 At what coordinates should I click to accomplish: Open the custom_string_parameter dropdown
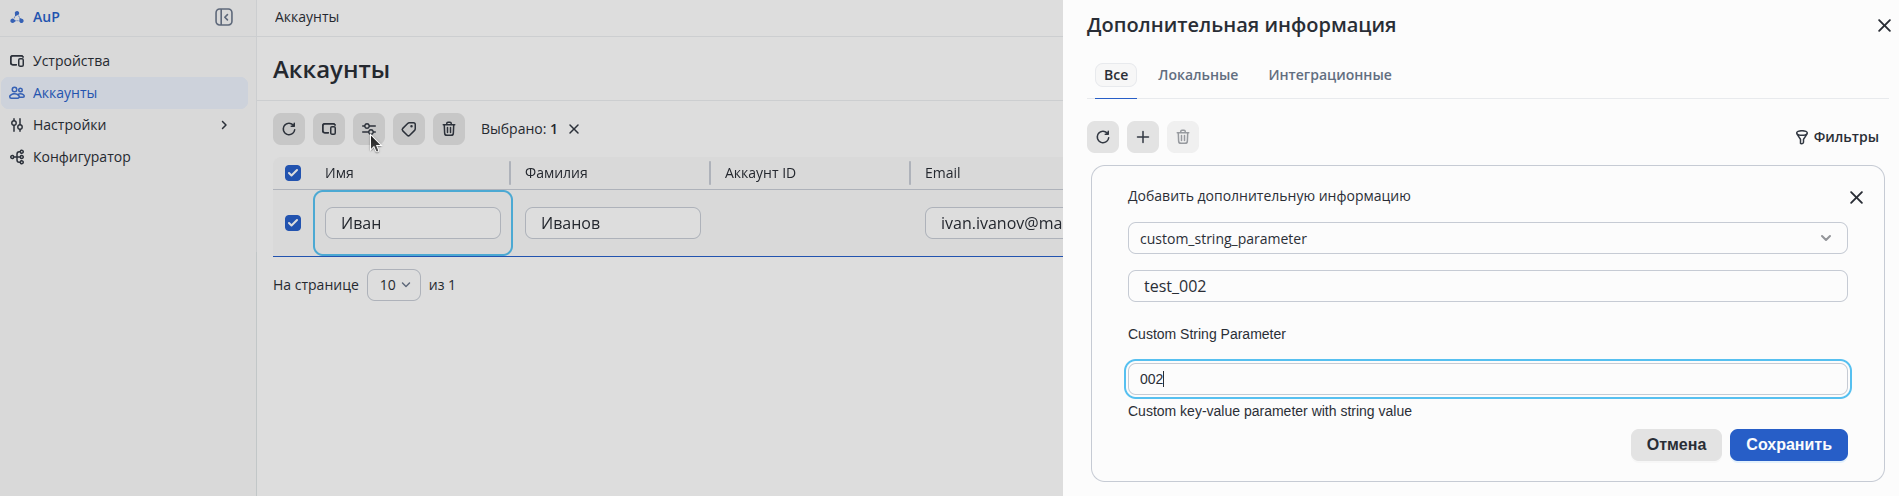(x=1487, y=238)
